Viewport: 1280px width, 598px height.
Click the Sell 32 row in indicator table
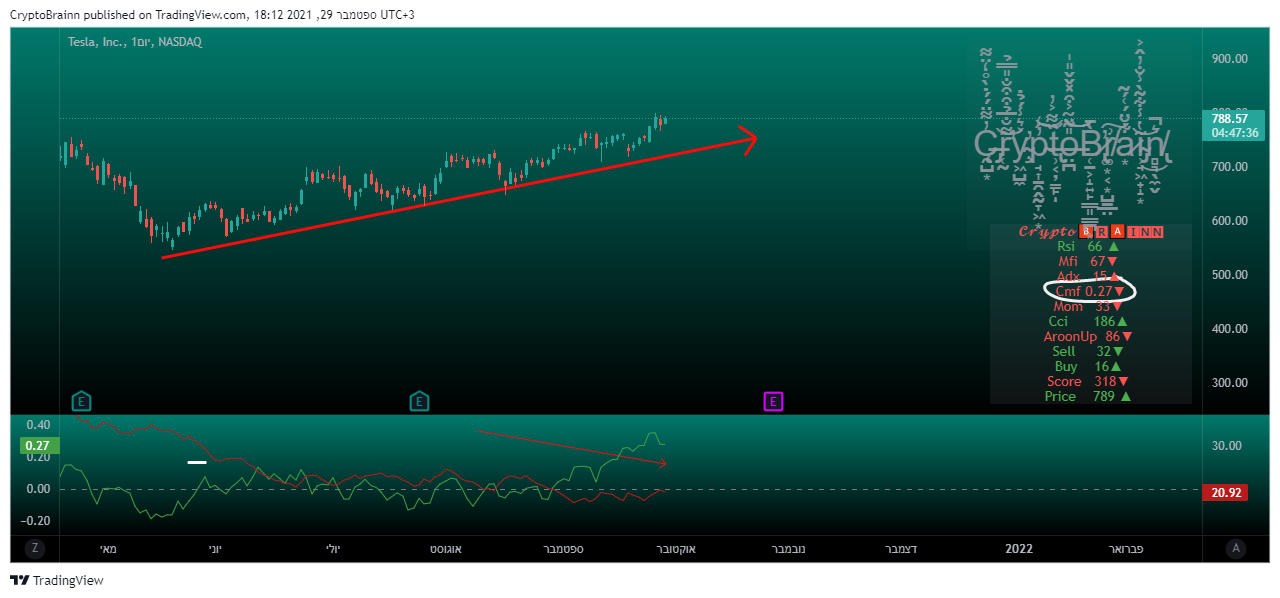pyautogui.click(x=1088, y=351)
